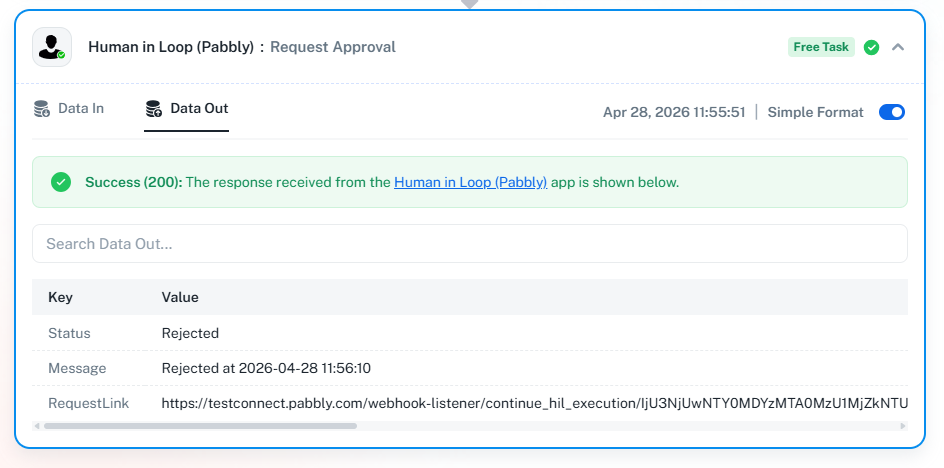The image size is (944, 468).
Task: Focus the Search Data Out field
Action: [470, 244]
